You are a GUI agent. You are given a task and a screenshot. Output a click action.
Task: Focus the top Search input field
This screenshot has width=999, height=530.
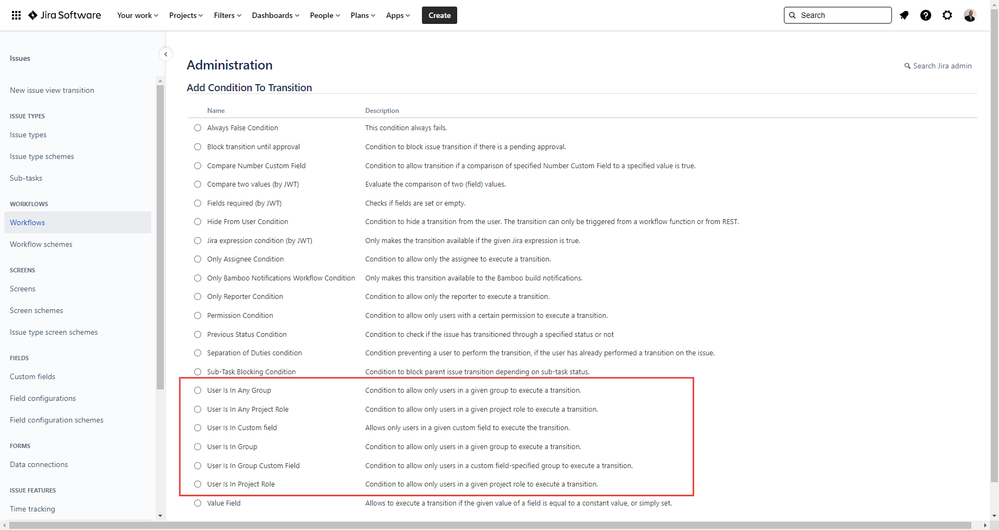pyautogui.click(x=837, y=15)
